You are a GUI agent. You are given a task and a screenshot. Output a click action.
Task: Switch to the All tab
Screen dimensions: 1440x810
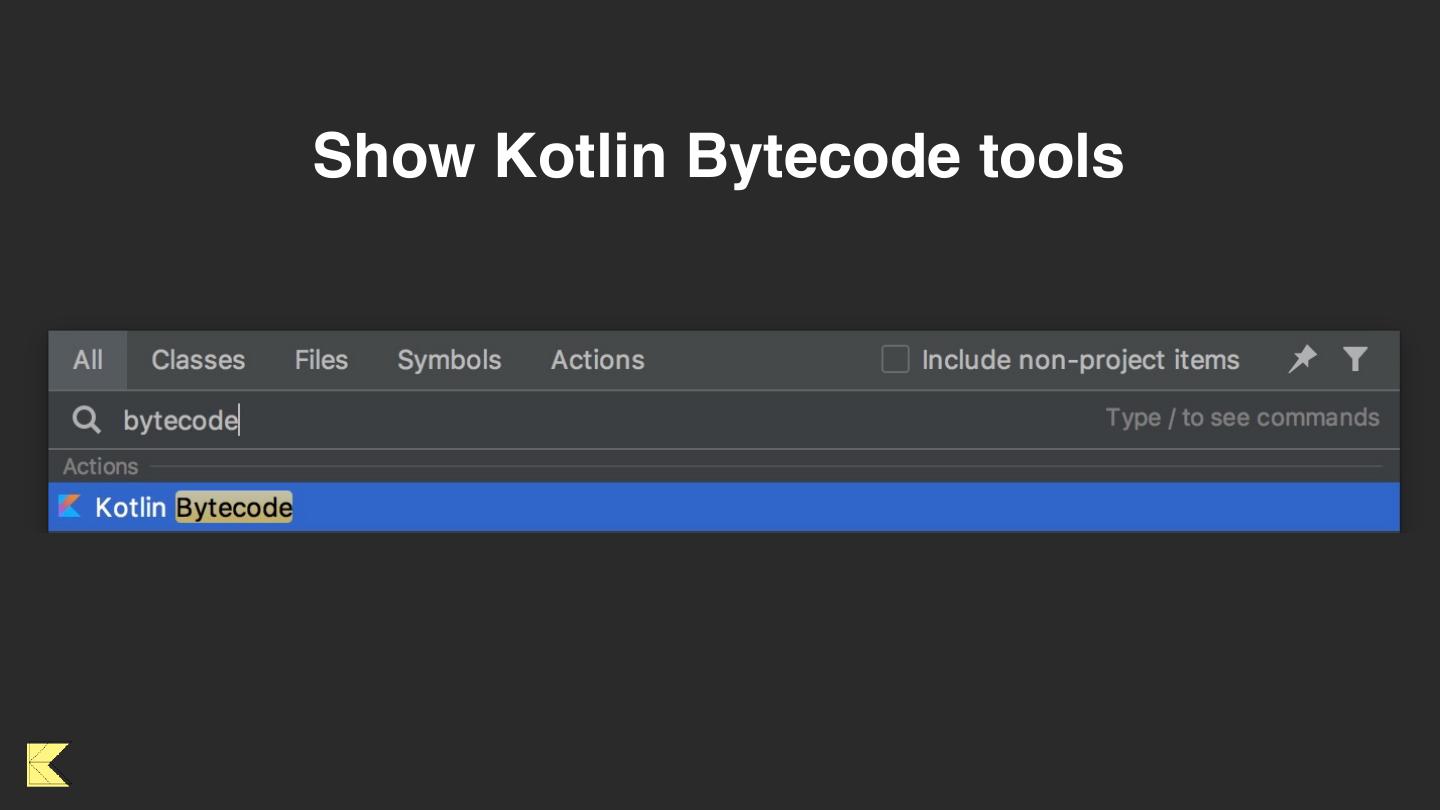pyautogui.click(x=88, y=360)
